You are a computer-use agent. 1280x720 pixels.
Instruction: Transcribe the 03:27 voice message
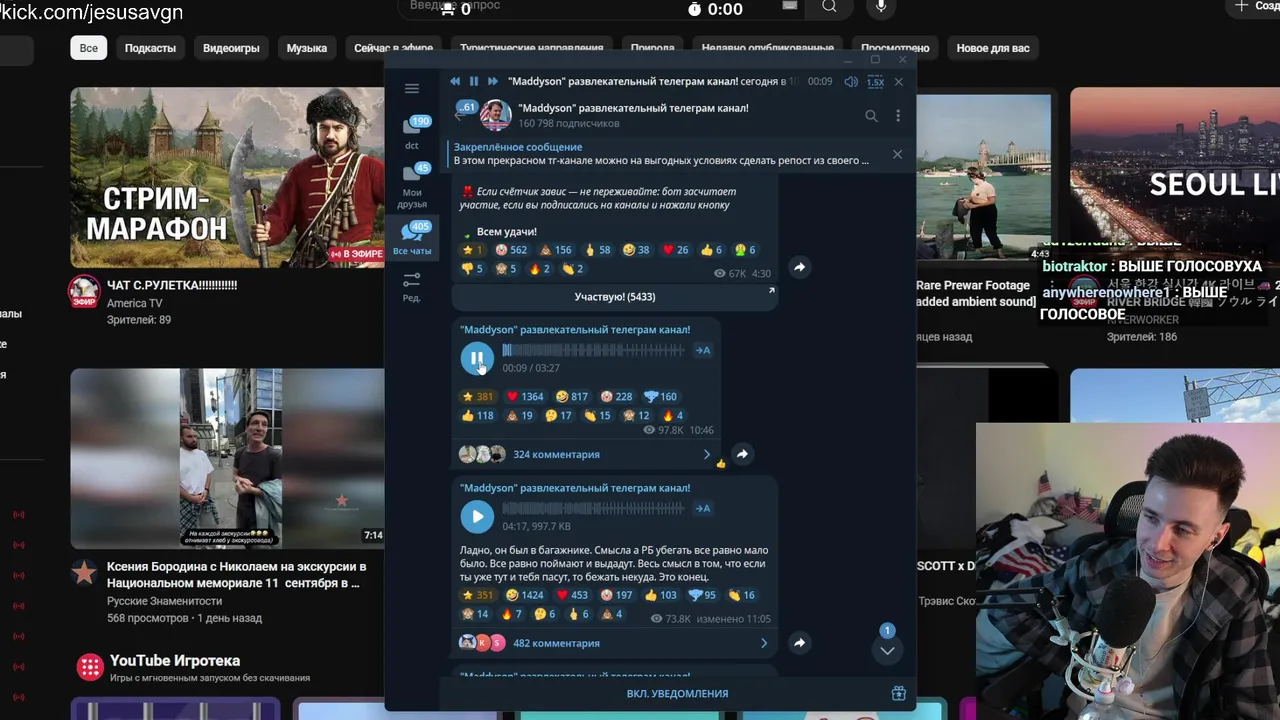(x=703, y=350)
